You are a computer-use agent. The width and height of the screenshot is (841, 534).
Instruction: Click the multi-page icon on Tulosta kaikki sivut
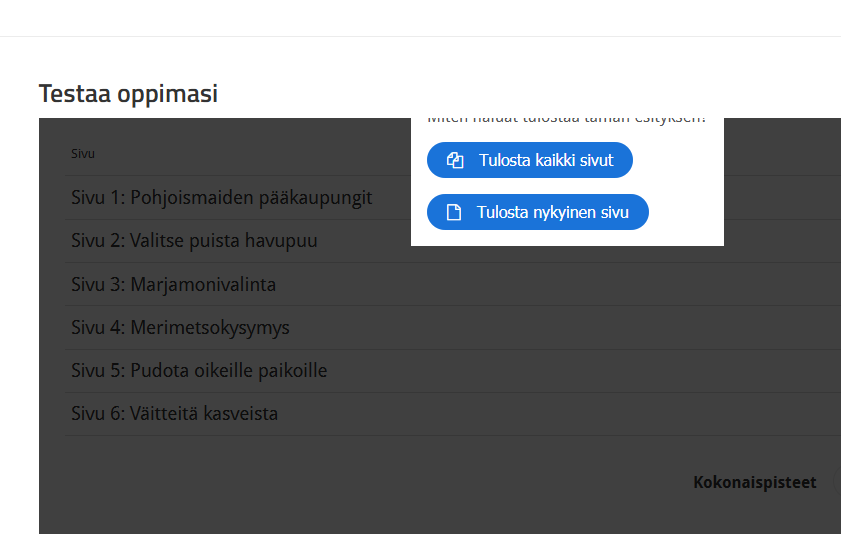[x=455, y=160]
